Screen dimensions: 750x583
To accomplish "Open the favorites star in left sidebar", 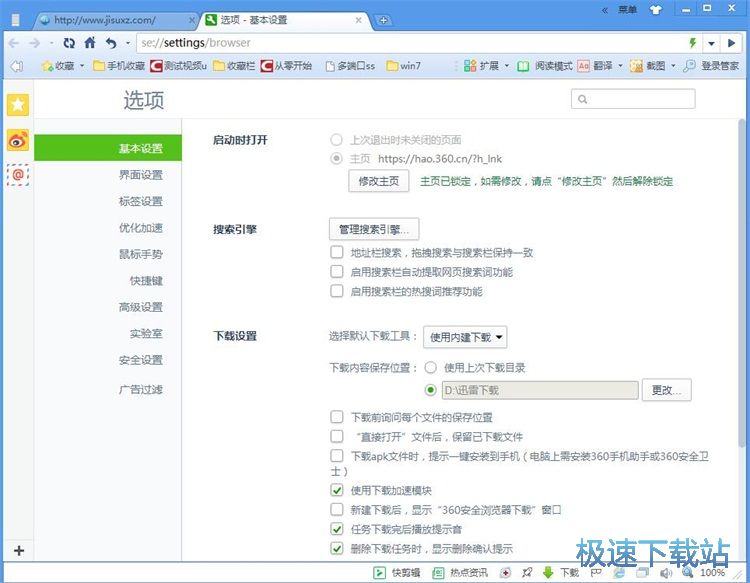I will pyautogui.click(x=18, y=105).
